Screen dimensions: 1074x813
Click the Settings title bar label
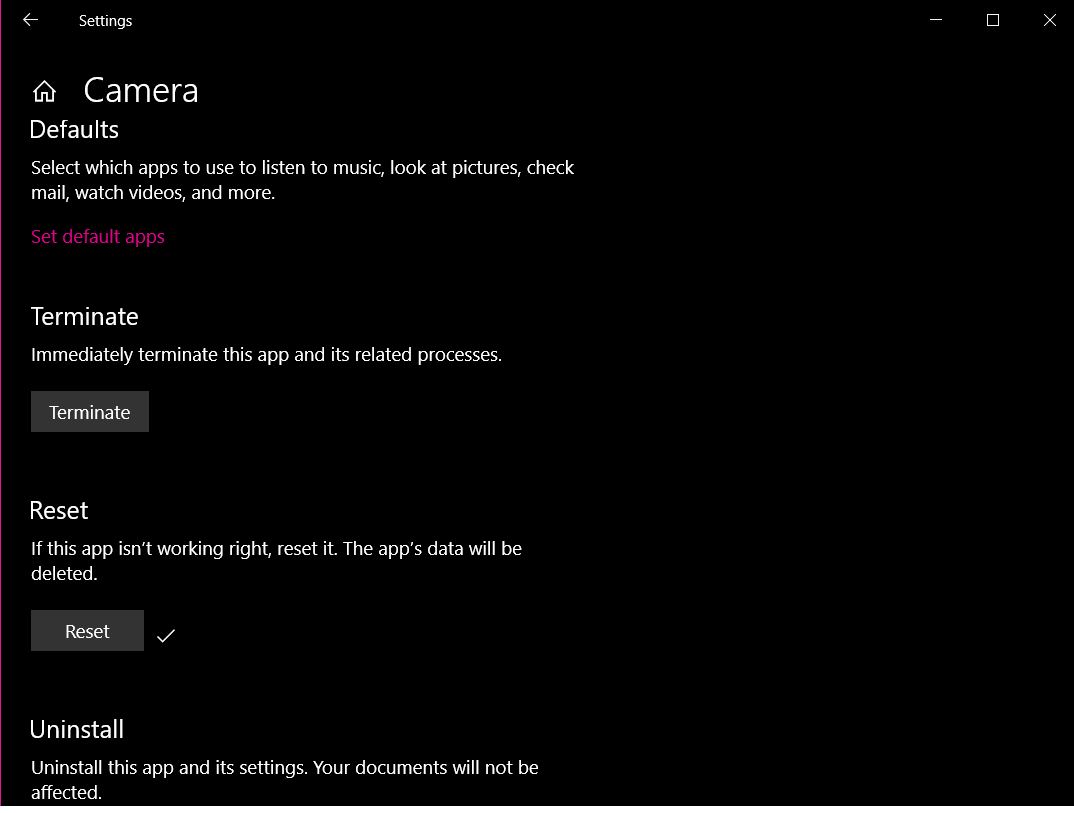pos(105,20)
